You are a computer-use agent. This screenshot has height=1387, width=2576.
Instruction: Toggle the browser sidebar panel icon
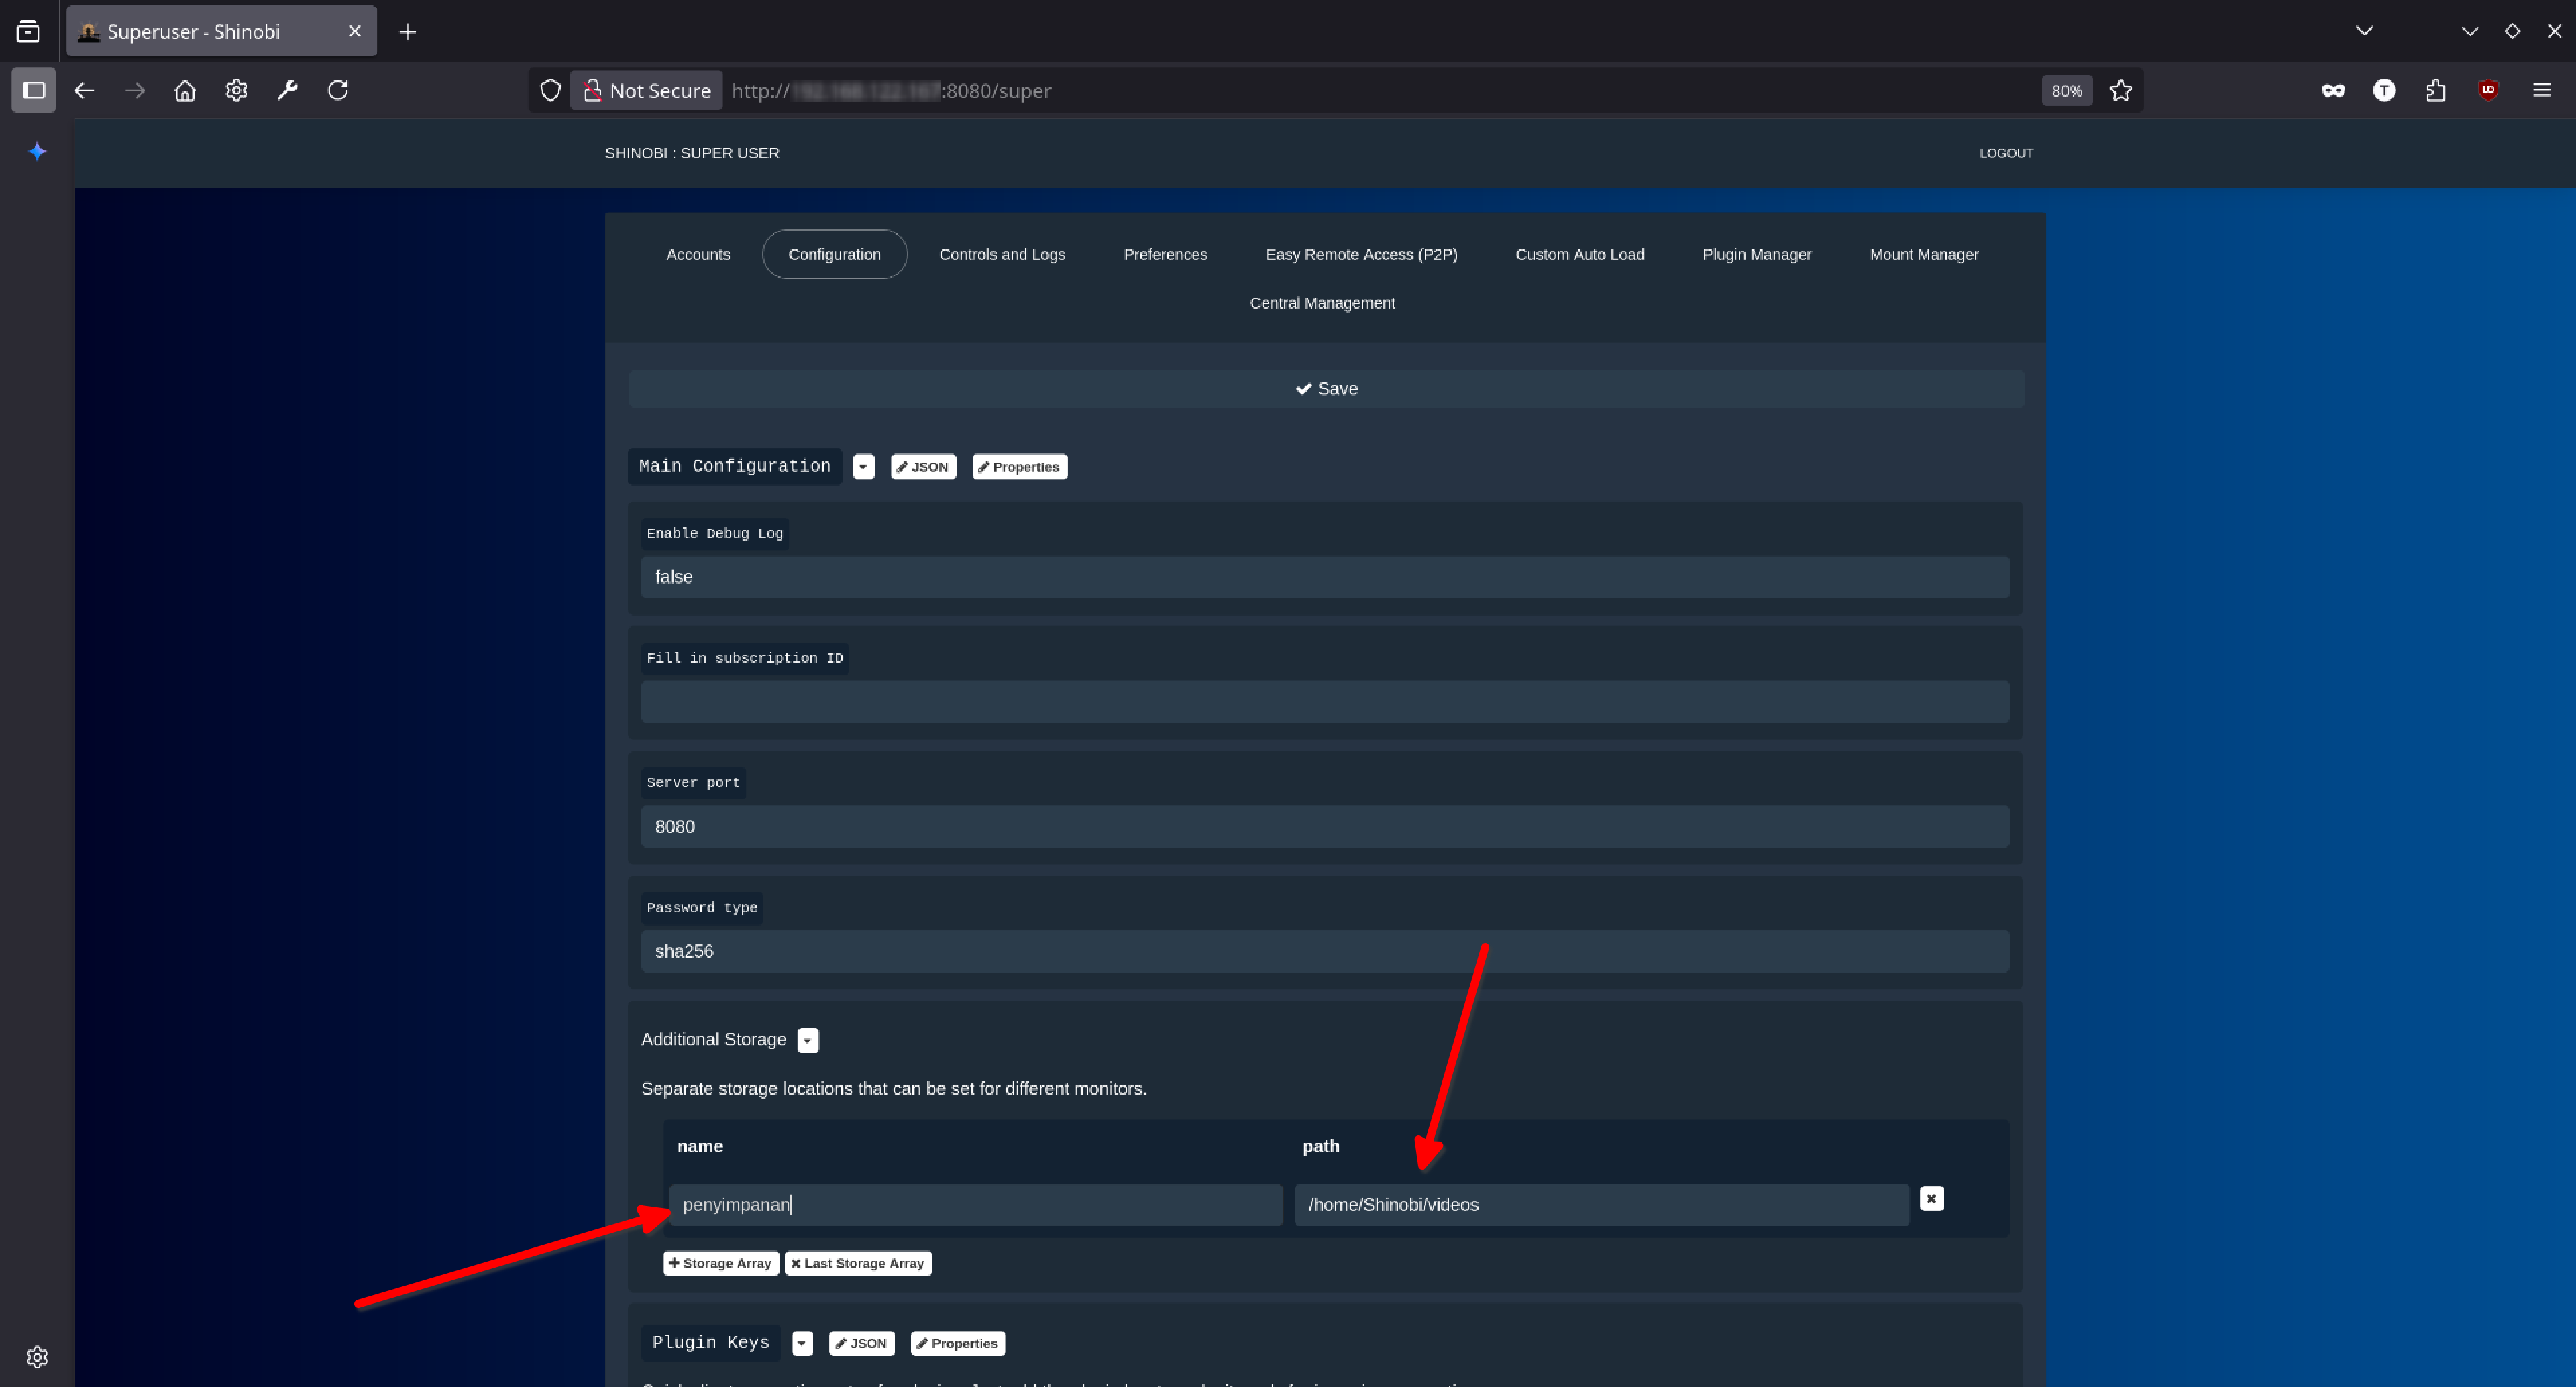pos(33,90)
